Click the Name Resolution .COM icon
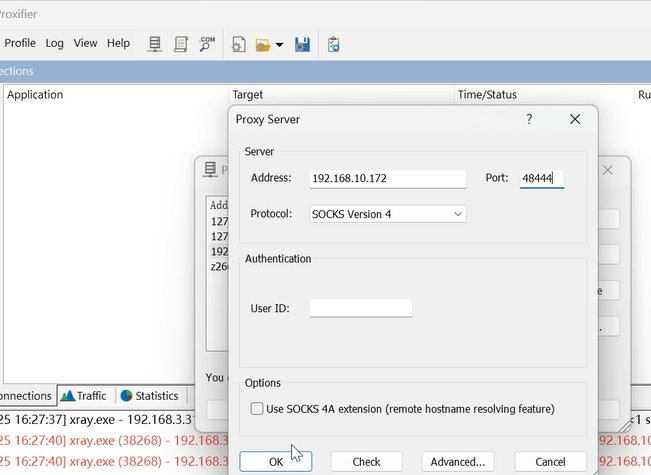 click(x=207, y=44)
